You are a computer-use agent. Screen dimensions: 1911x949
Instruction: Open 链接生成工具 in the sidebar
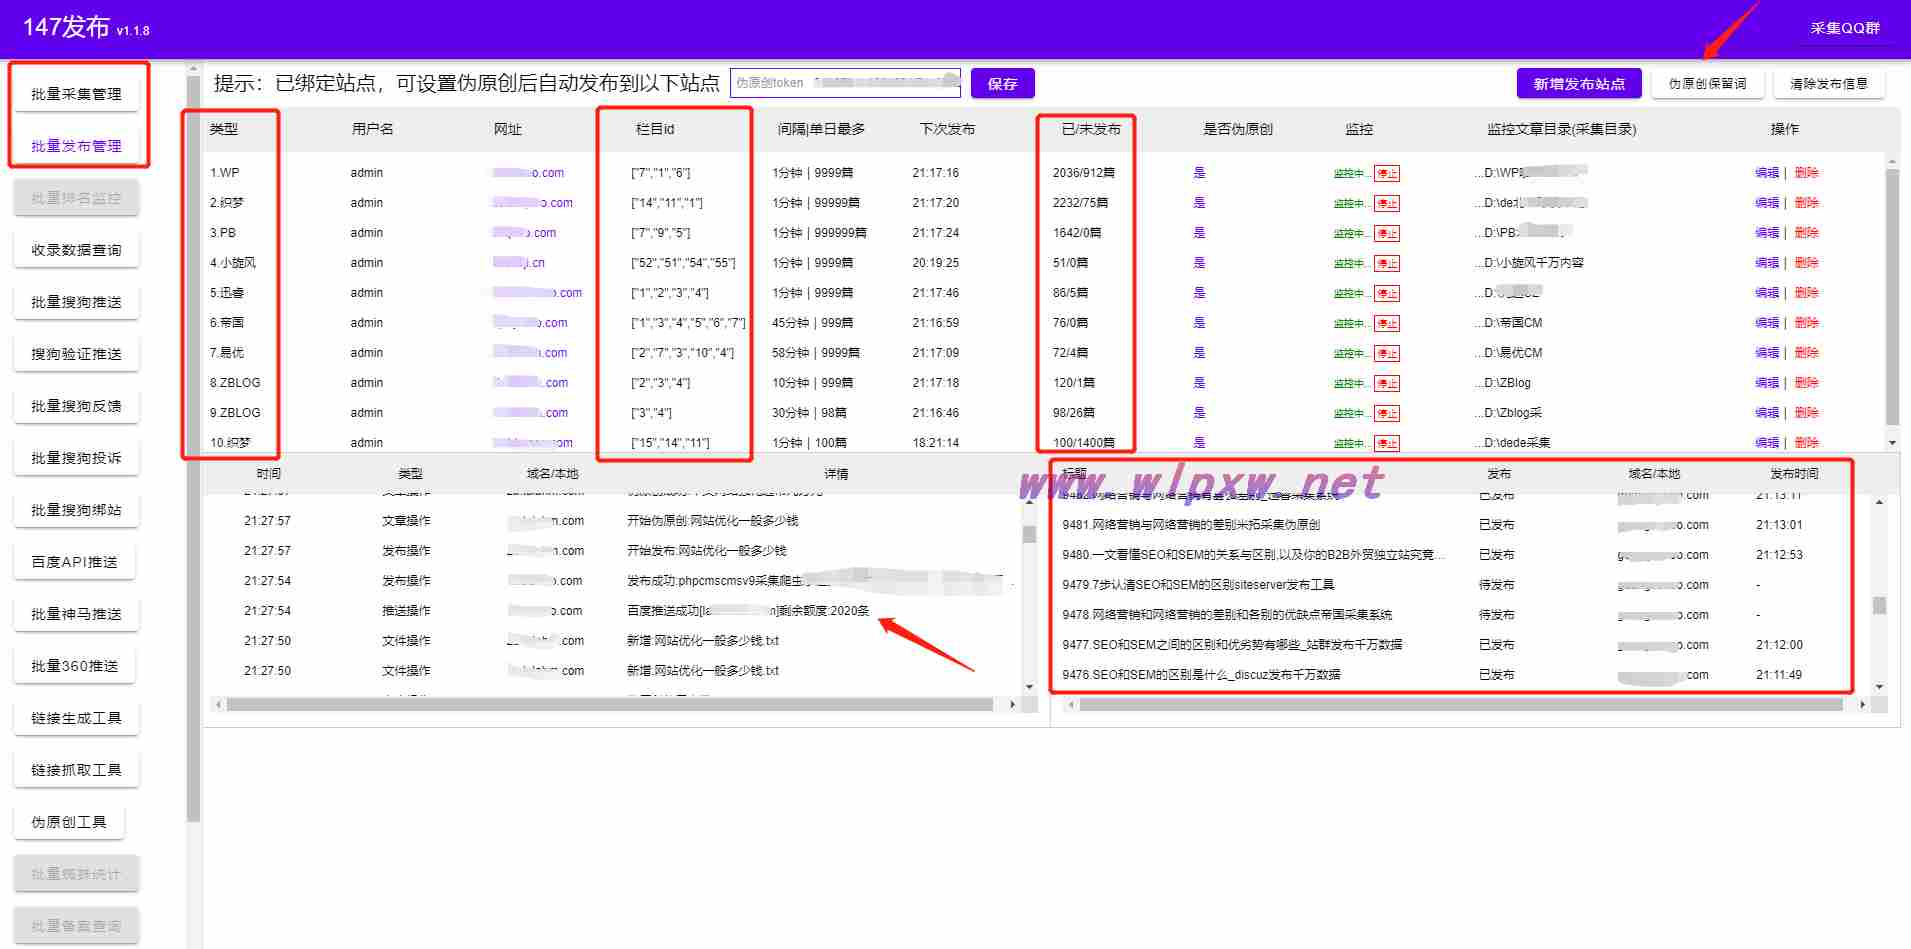click(x=76, y=718)
